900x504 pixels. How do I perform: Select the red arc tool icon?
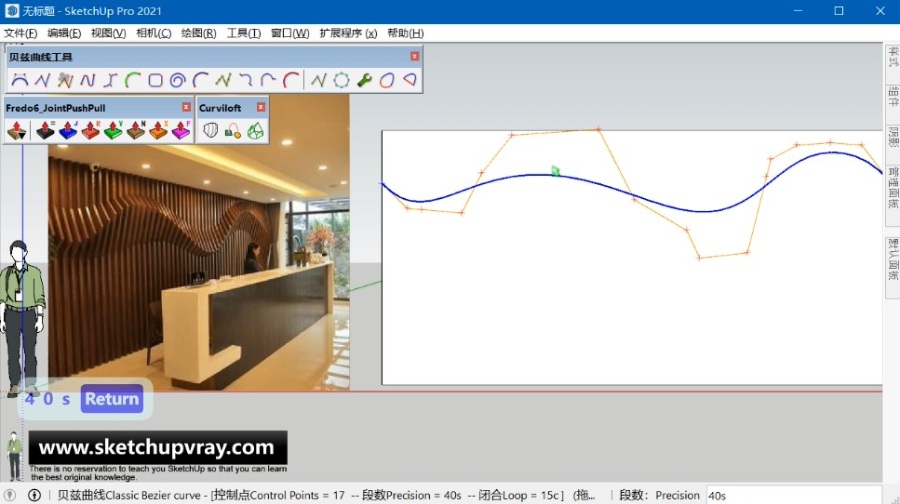(x=291, y=80)
